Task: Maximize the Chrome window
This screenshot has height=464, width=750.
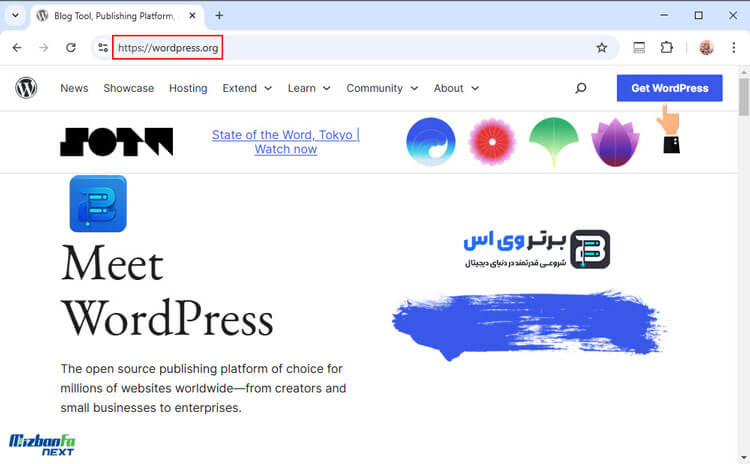Action: (698, 15)
